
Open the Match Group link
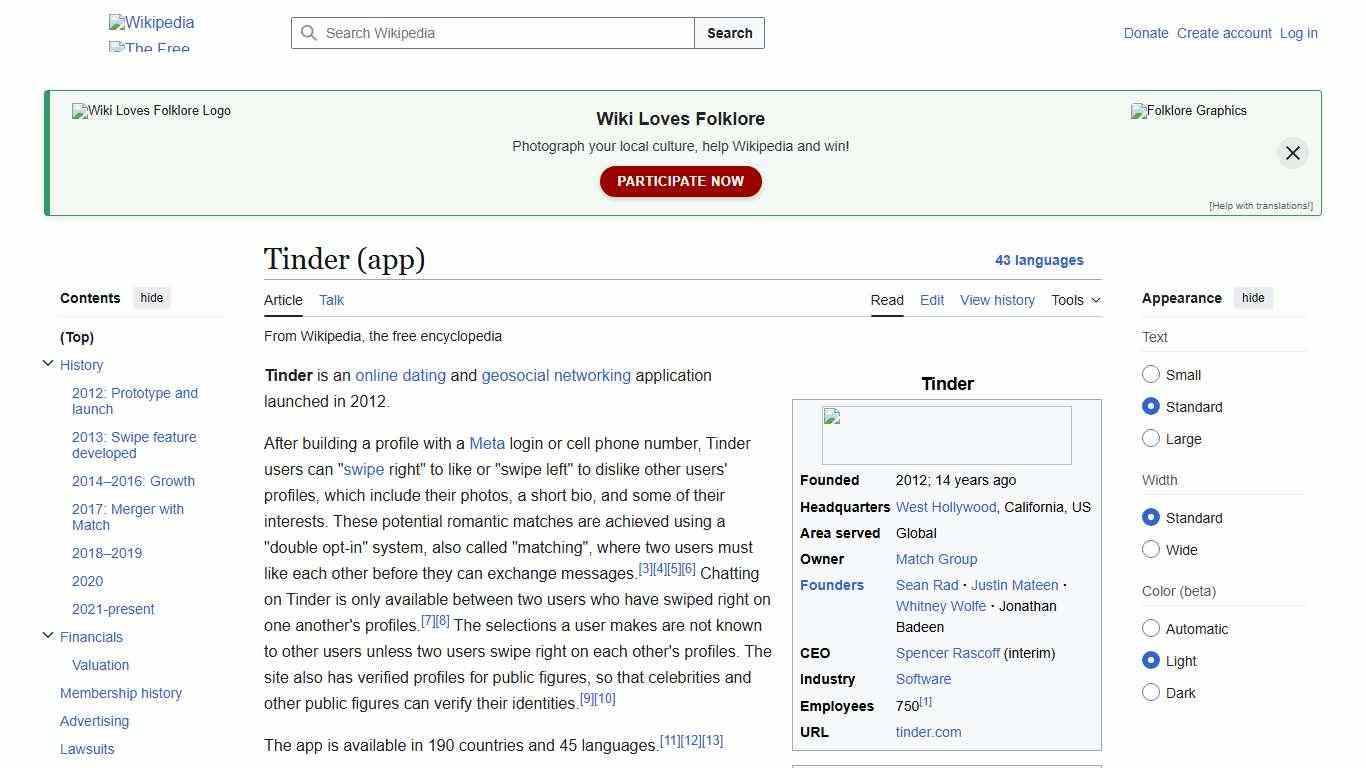[934, 559]
